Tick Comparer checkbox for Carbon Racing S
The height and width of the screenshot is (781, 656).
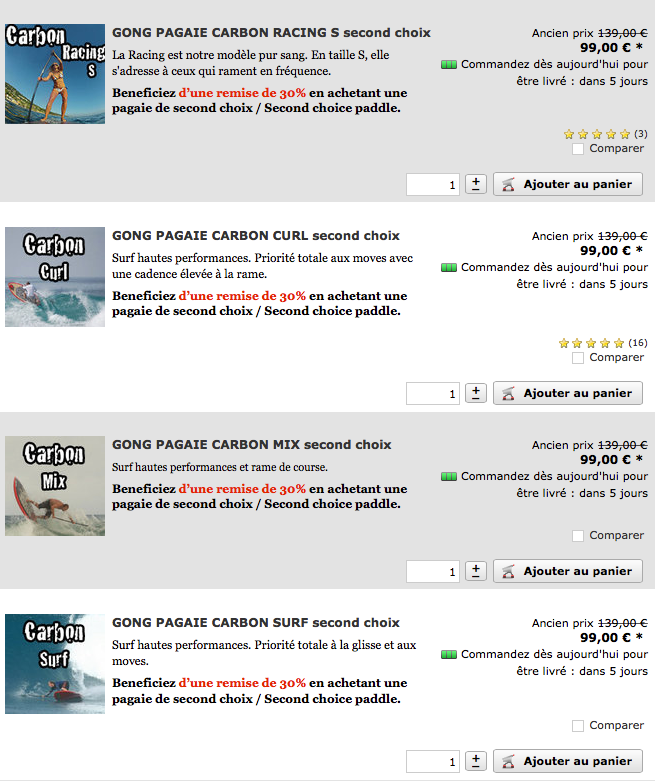click(x=578, y=149)
